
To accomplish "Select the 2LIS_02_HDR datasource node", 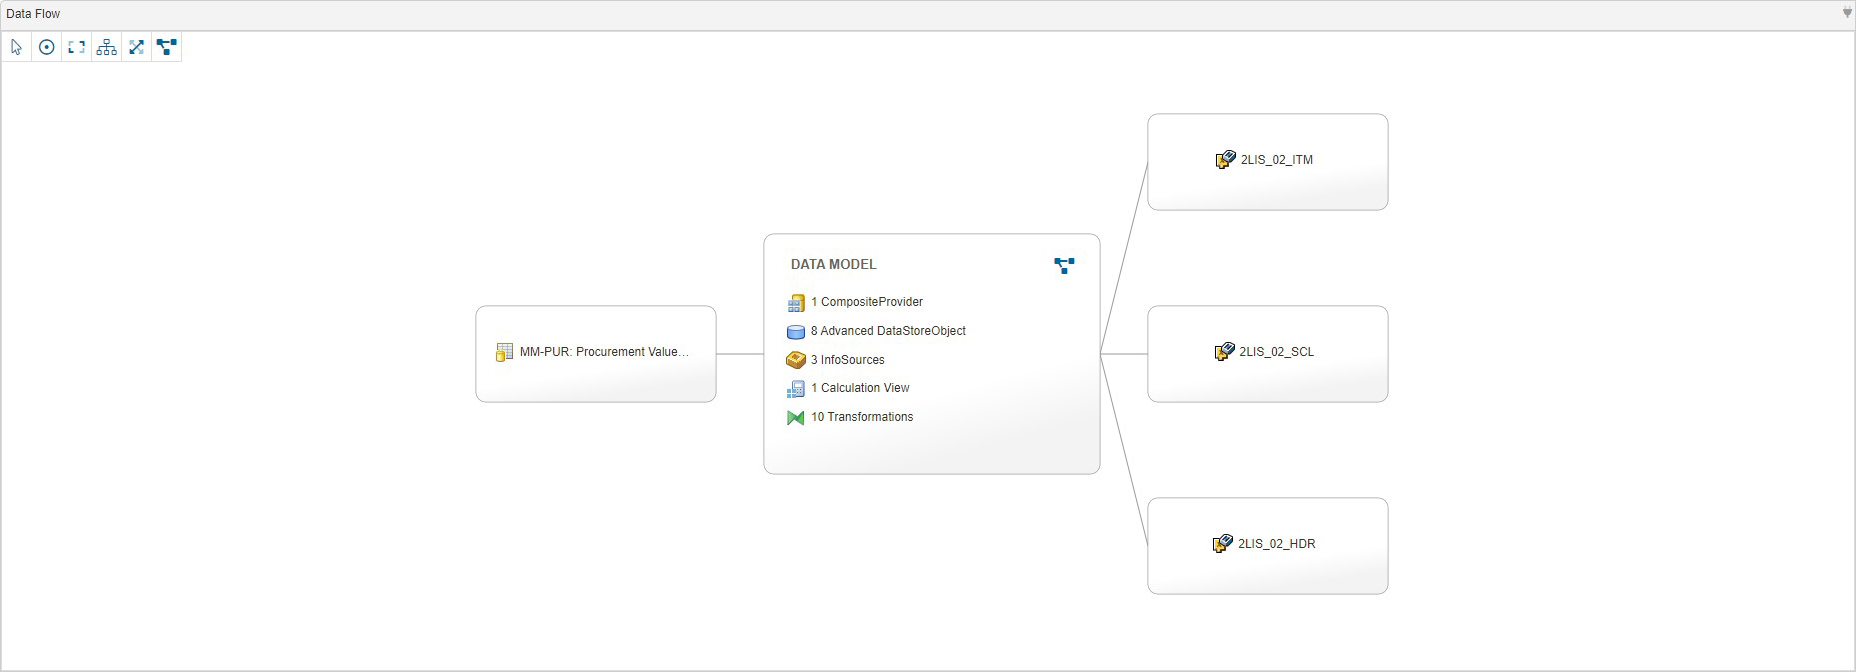I will click(1267, 545).
